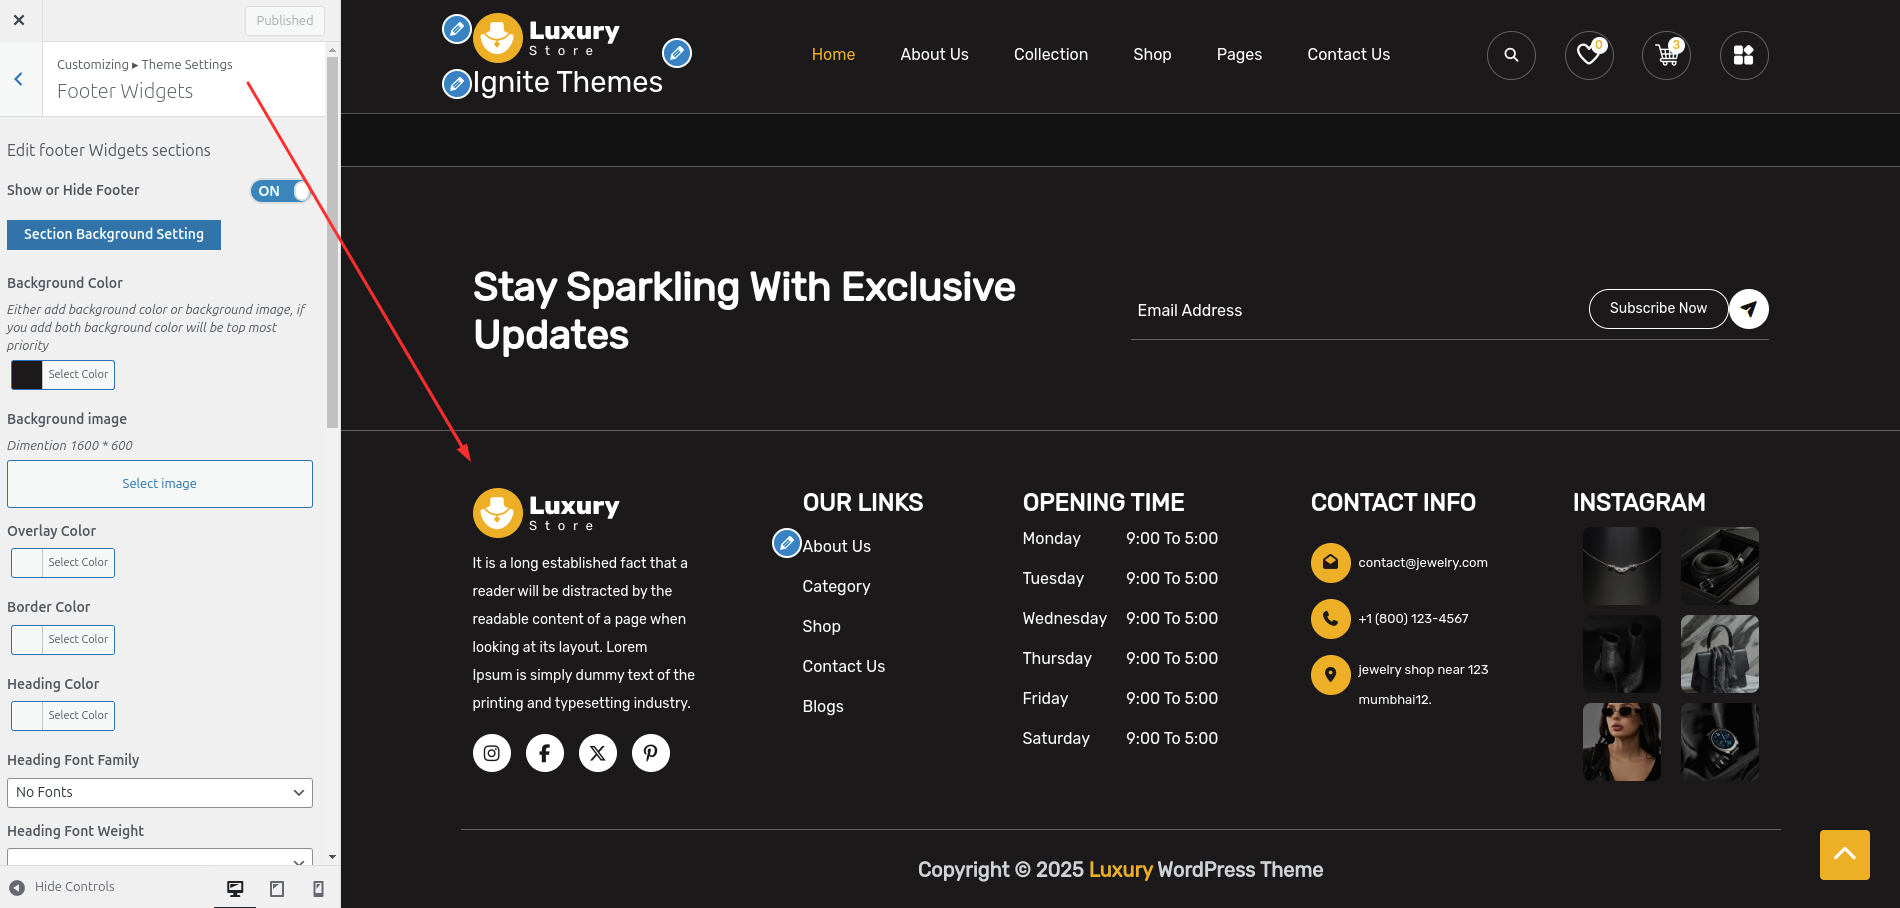This screenshot has height=908, width=1900.
Task: Open the search icon in the header
Action: (x=1510, y=55)
